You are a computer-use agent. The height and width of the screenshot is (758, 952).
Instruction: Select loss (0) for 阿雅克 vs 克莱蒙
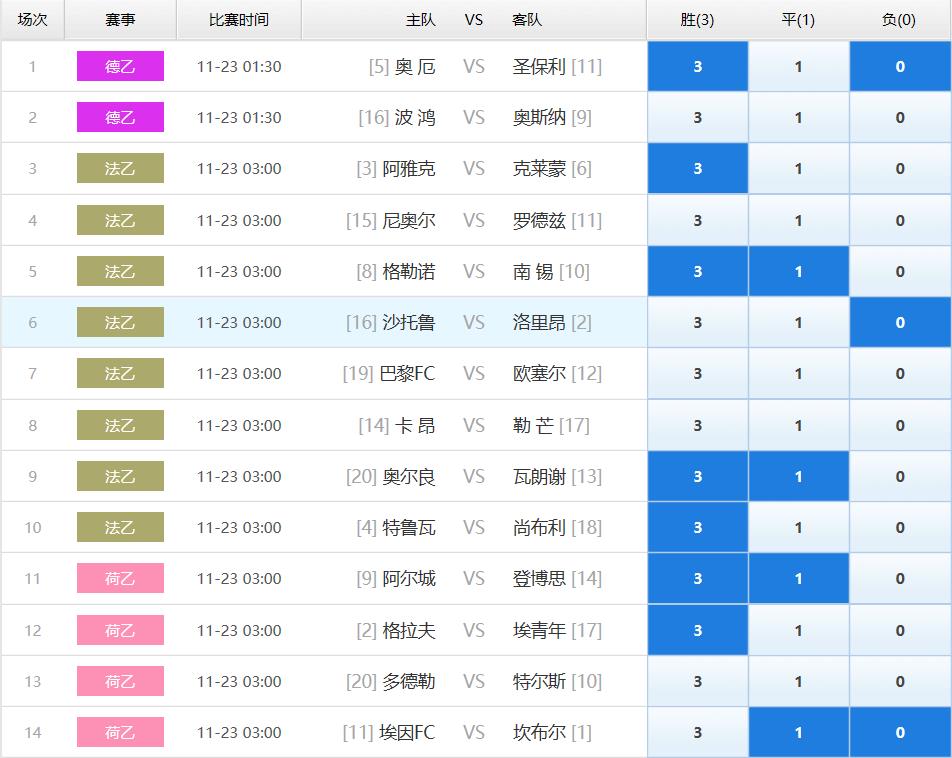pyautogui.click(x=900, y=168)
